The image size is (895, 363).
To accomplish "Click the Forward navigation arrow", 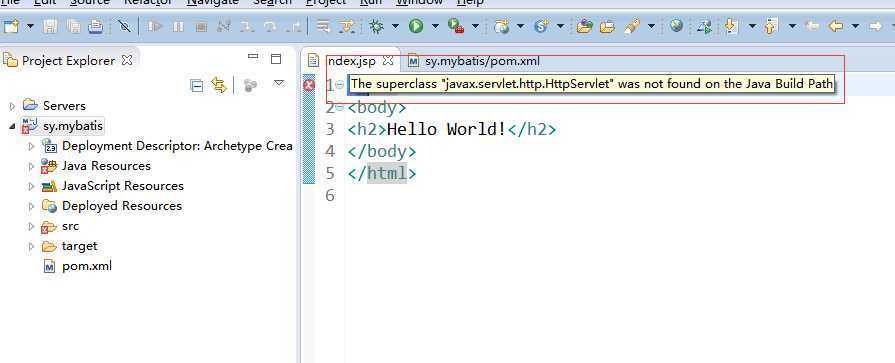I will (875, 26).
